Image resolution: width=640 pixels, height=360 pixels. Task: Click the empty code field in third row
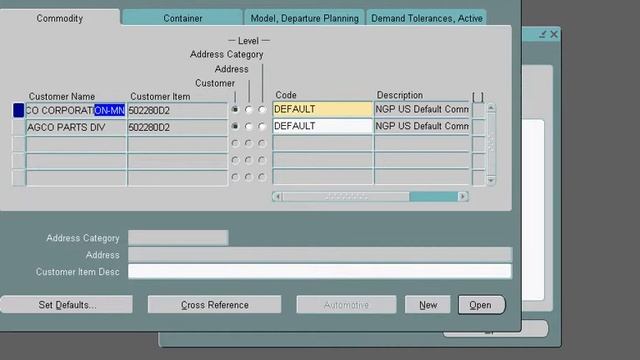[322, 143]
